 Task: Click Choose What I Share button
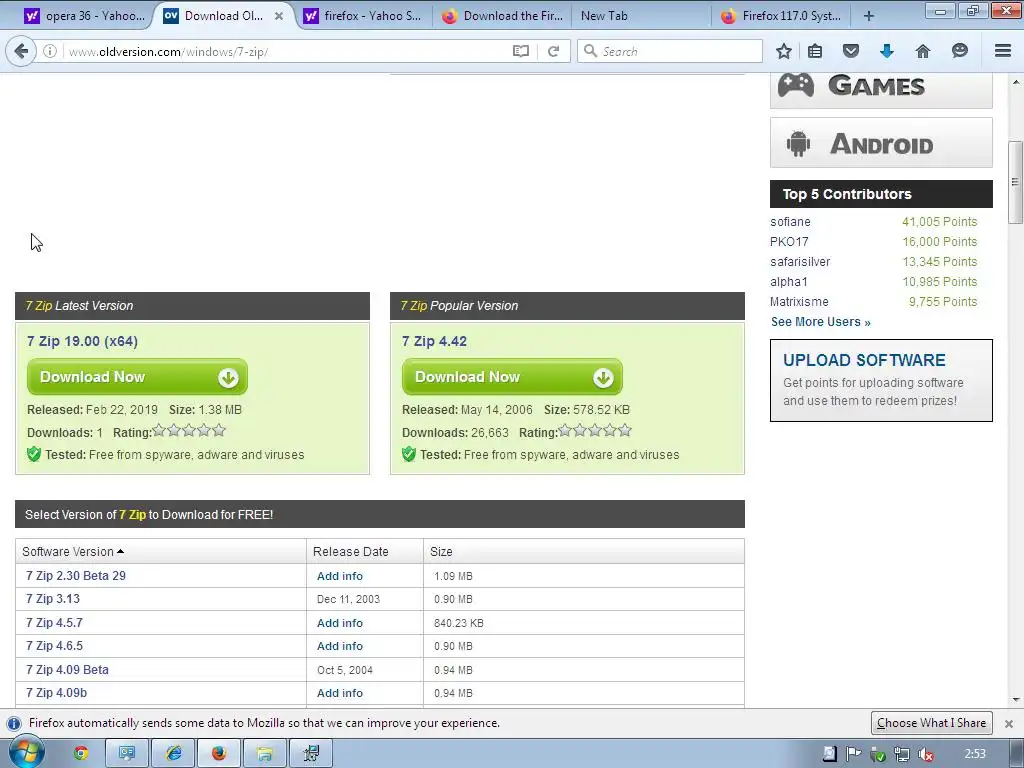tap(931, 723)
